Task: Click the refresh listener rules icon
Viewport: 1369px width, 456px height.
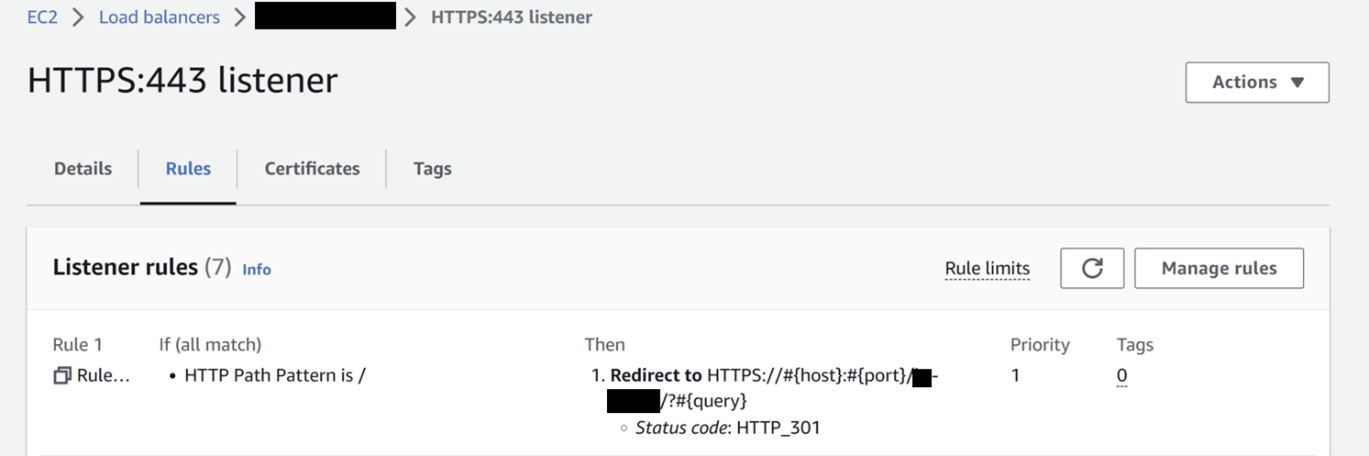Action: (1092, 268)
